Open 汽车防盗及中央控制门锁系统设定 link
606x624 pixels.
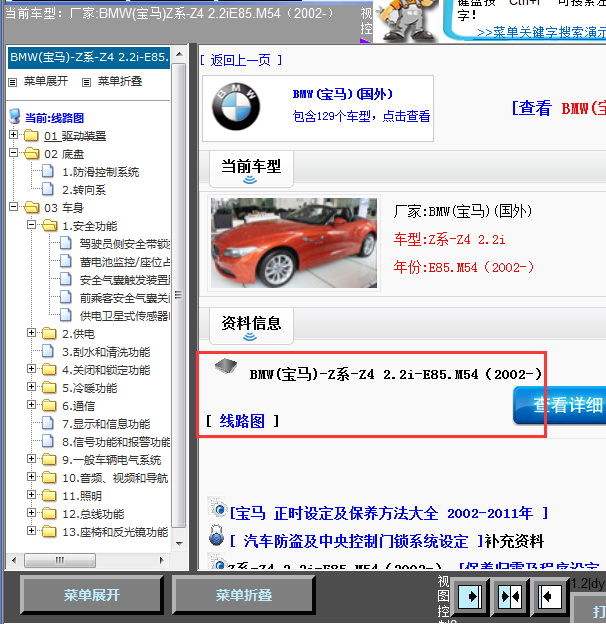(357, 541)
